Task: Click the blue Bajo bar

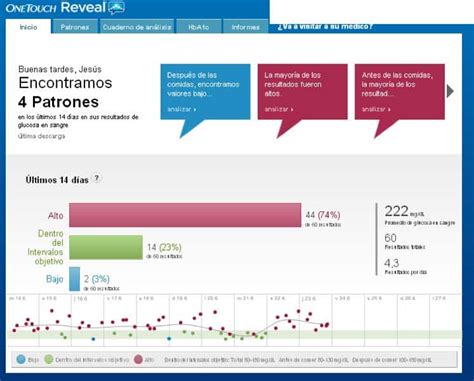Action: click(74, 279)
